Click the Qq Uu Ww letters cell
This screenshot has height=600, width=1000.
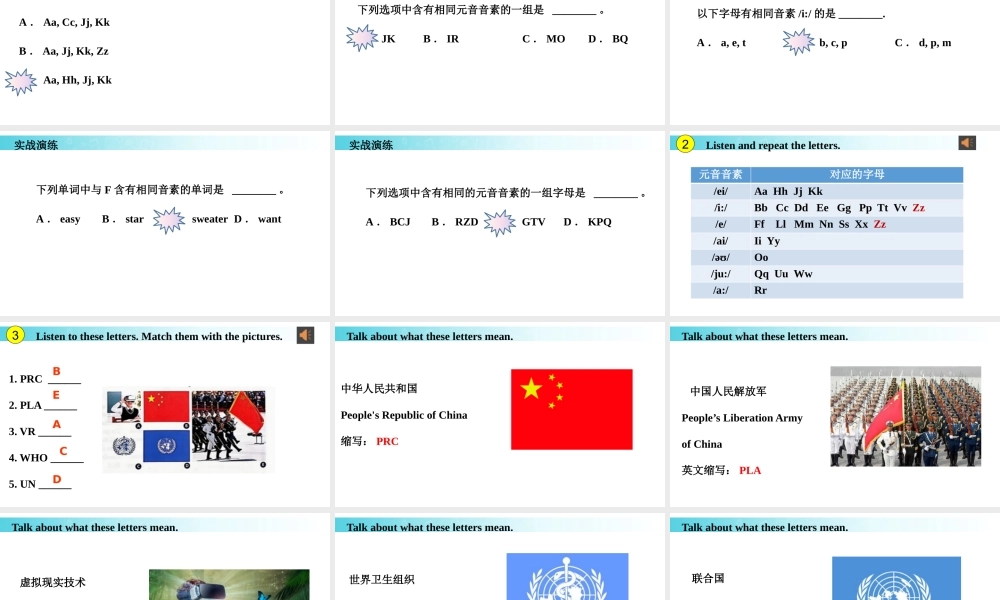[x=857, y=274]
